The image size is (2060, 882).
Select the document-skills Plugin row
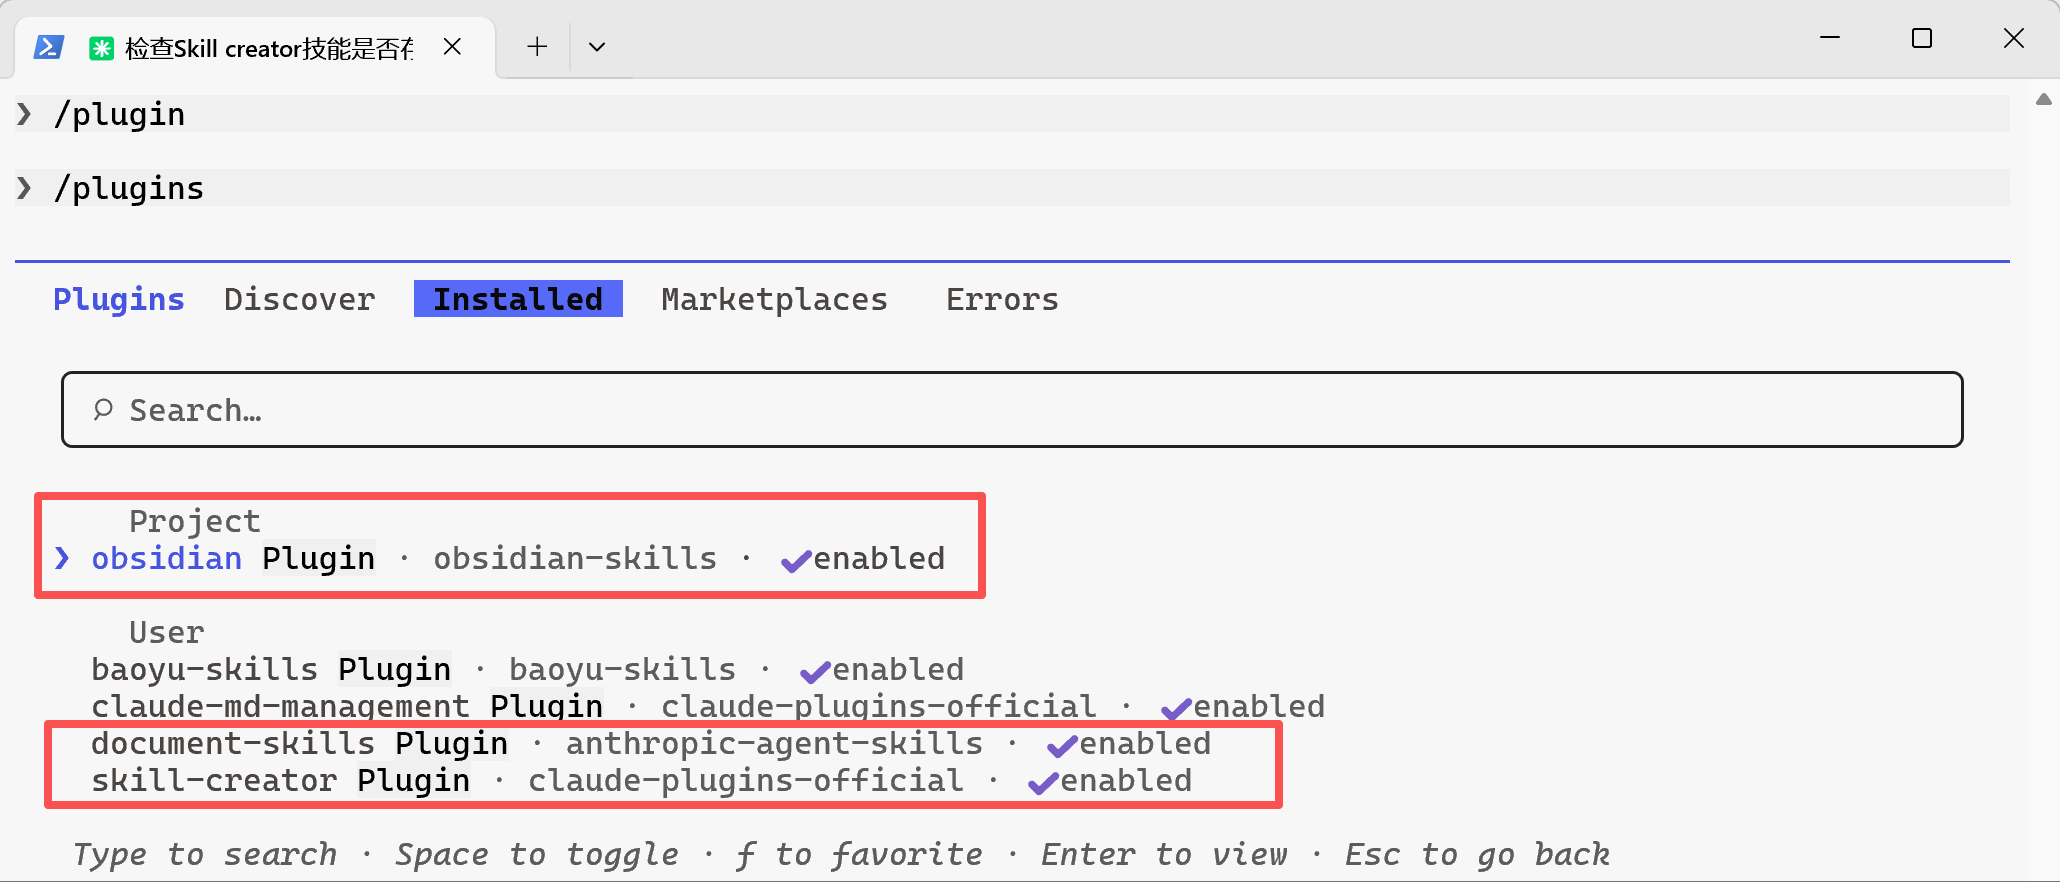[x=651, y=743]
